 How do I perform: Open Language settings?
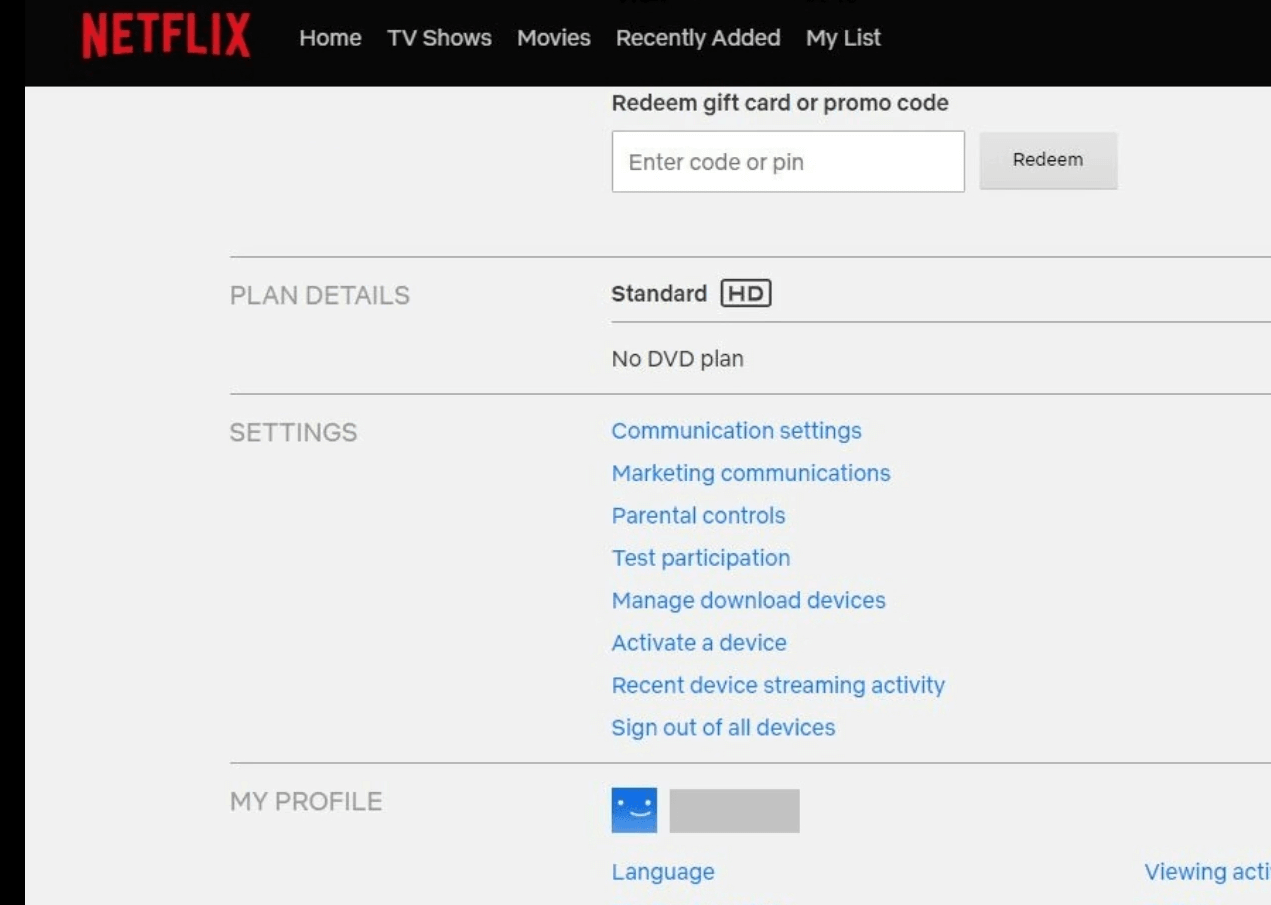coord(662,871)
